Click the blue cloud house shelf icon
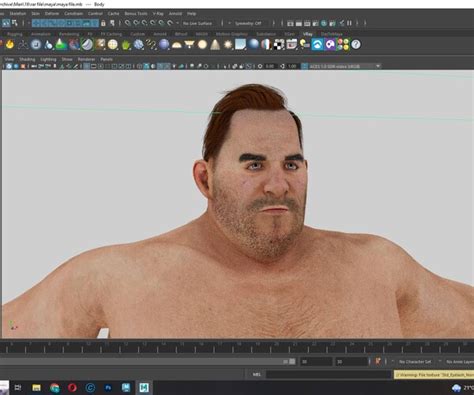Screen dimensions: 474x395 317,44
